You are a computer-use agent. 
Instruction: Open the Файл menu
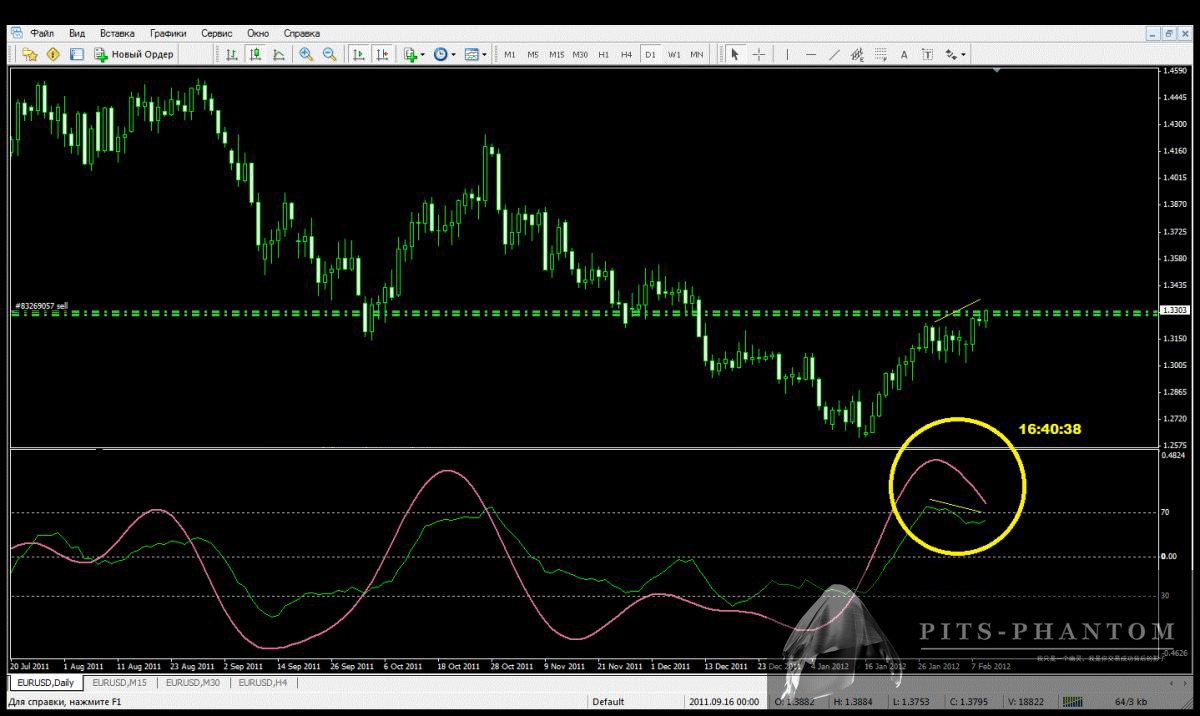click(x=42, y=33)
